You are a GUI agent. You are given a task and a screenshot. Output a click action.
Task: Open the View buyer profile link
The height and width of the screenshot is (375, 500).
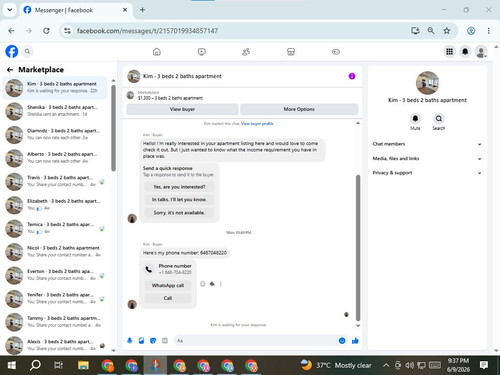pos(257,124)
